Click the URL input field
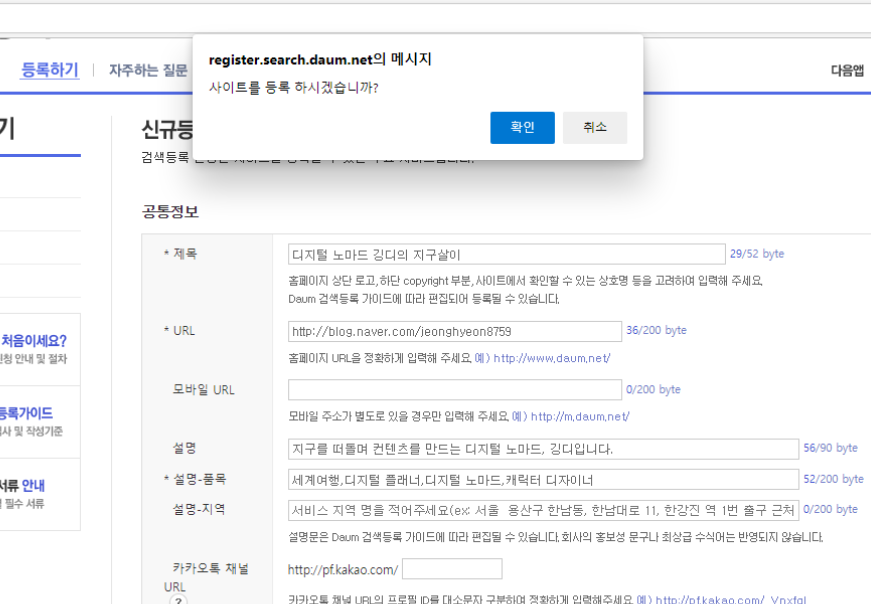This screenshot has width=871, height=604. point(454,331)
